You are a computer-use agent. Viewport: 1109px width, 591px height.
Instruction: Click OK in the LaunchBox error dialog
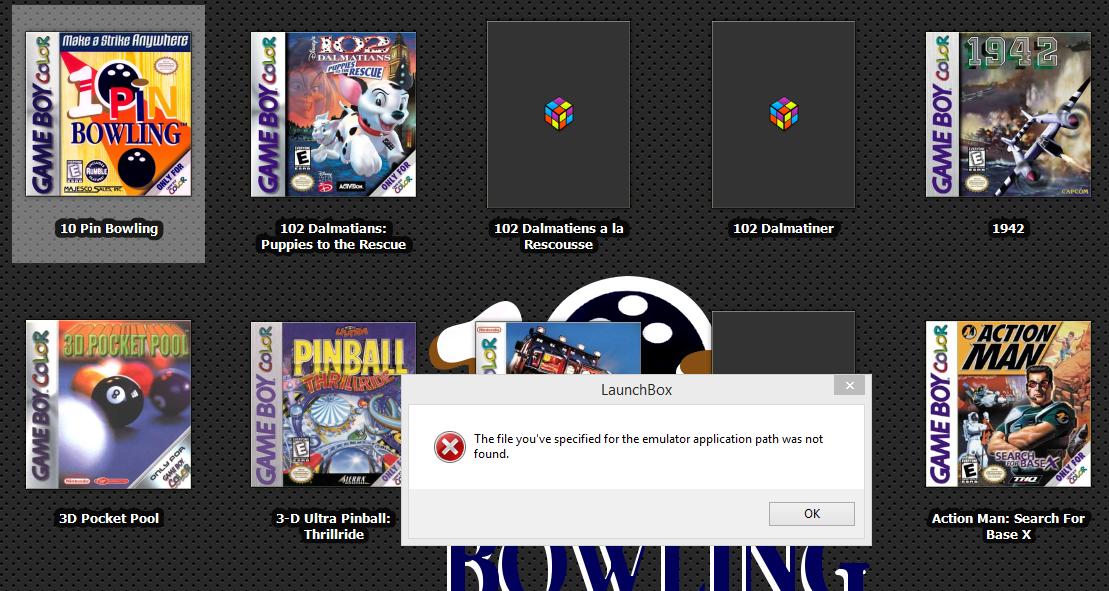coord(811,514)
